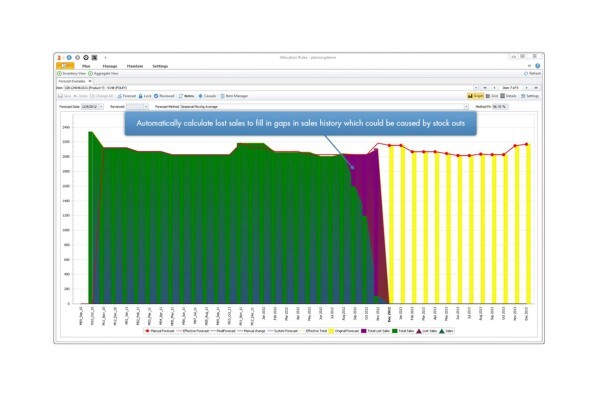
Task: Open Notes from the toolbar
Action: pos(186,96)
